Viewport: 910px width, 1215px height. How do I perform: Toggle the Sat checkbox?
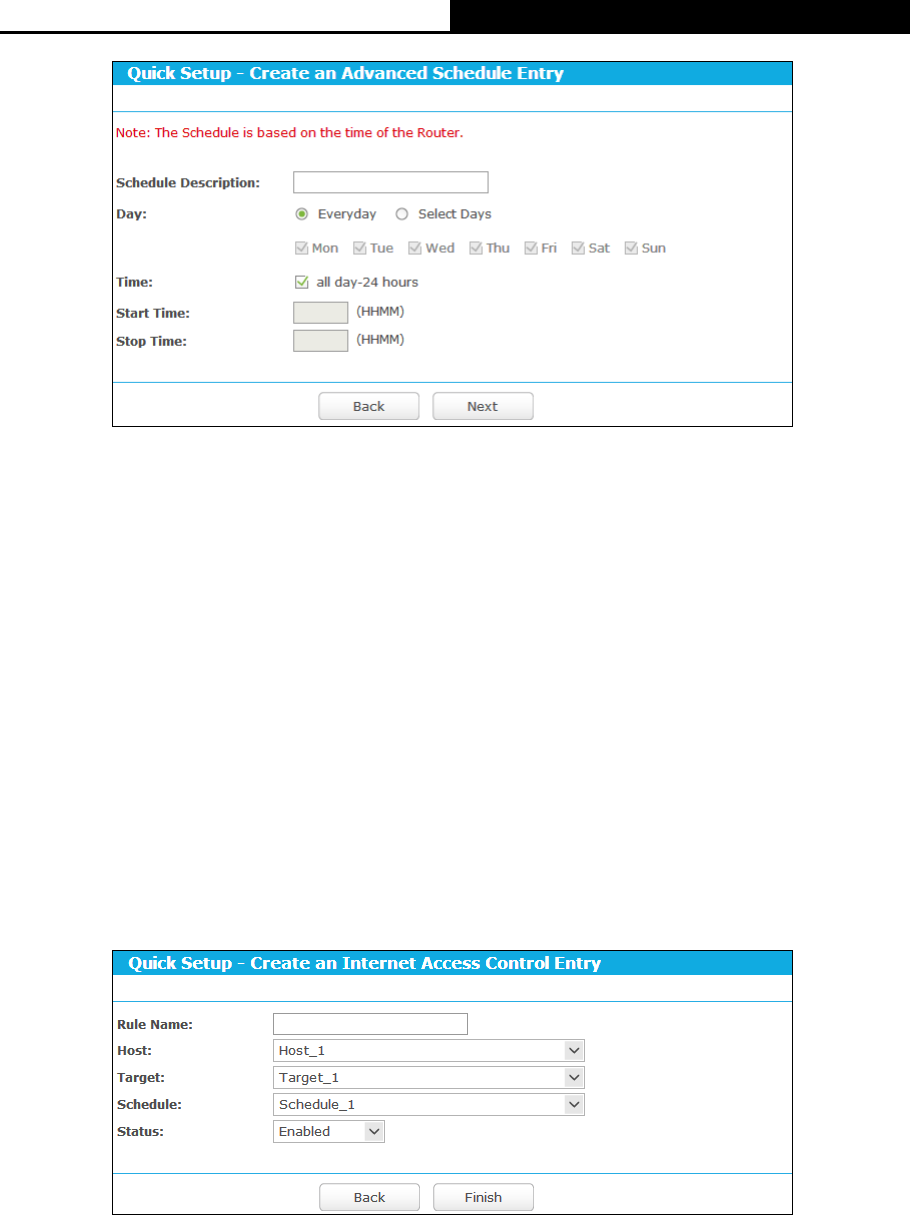pyautogui.click(x=578, y=248)
